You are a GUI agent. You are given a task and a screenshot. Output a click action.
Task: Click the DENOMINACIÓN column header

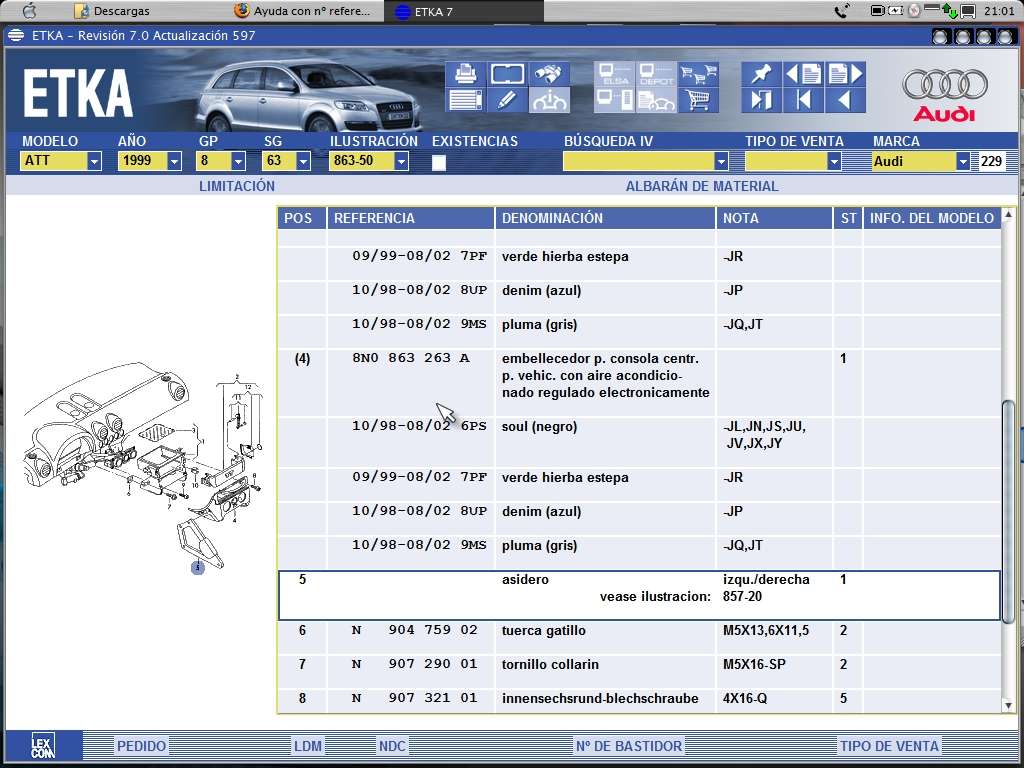pos(605,218)
